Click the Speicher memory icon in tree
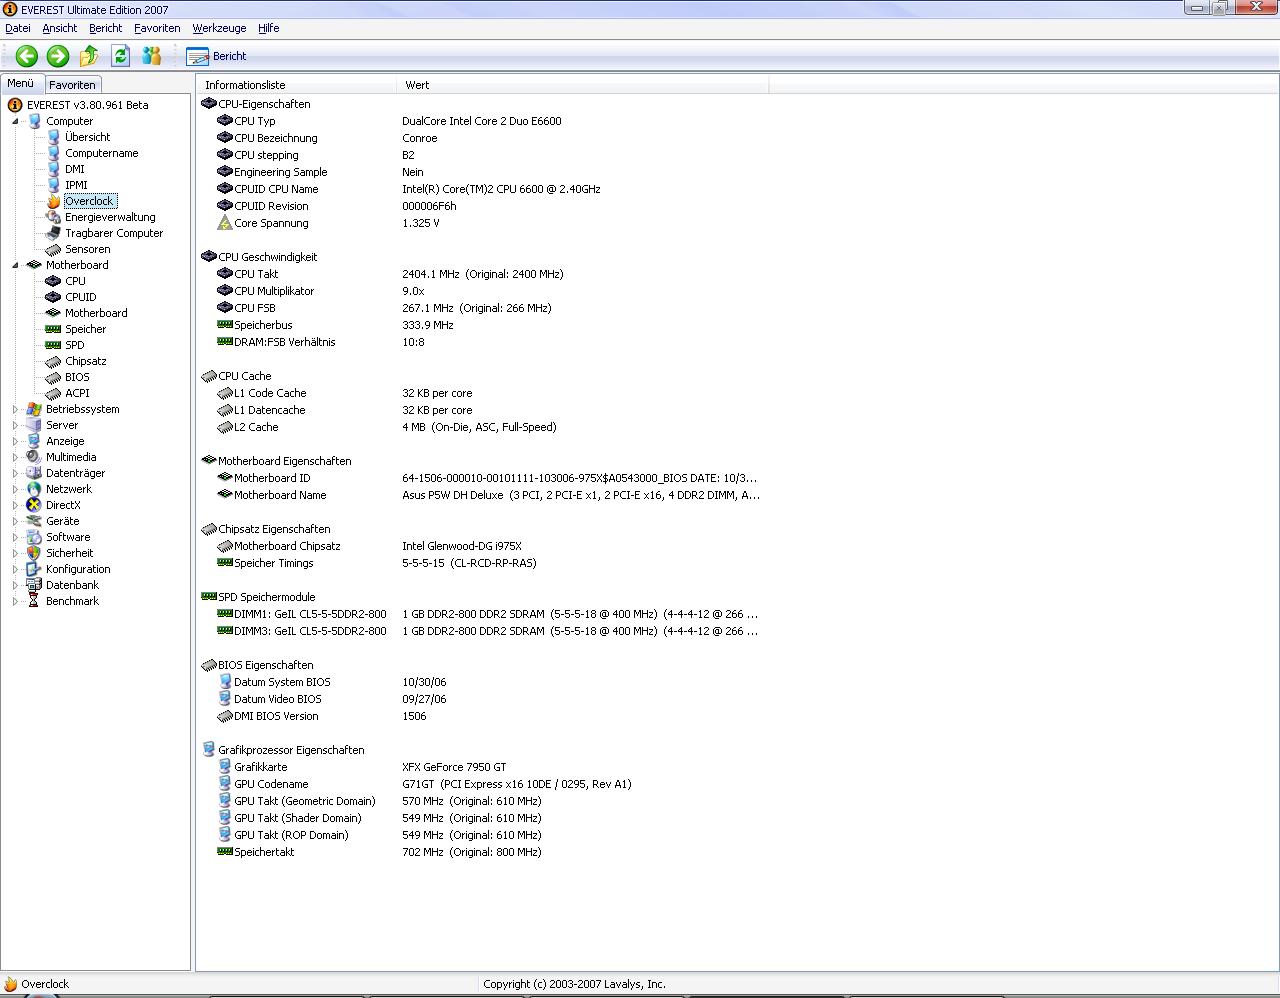Image resolution: width=1280 pixels, height=998 pixels. pos(53,329)
